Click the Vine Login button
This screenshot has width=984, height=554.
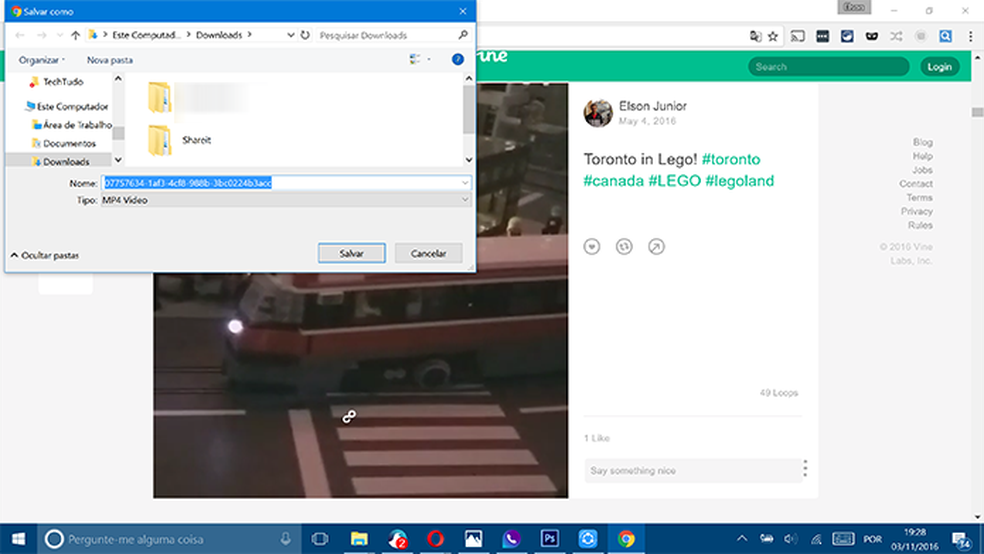tap(939, 67)
